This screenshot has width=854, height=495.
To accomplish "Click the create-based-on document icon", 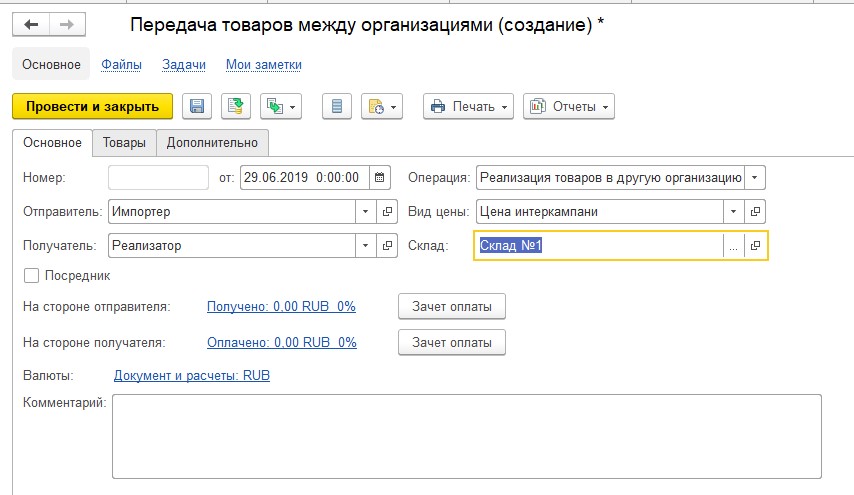I will pos(281,106).
